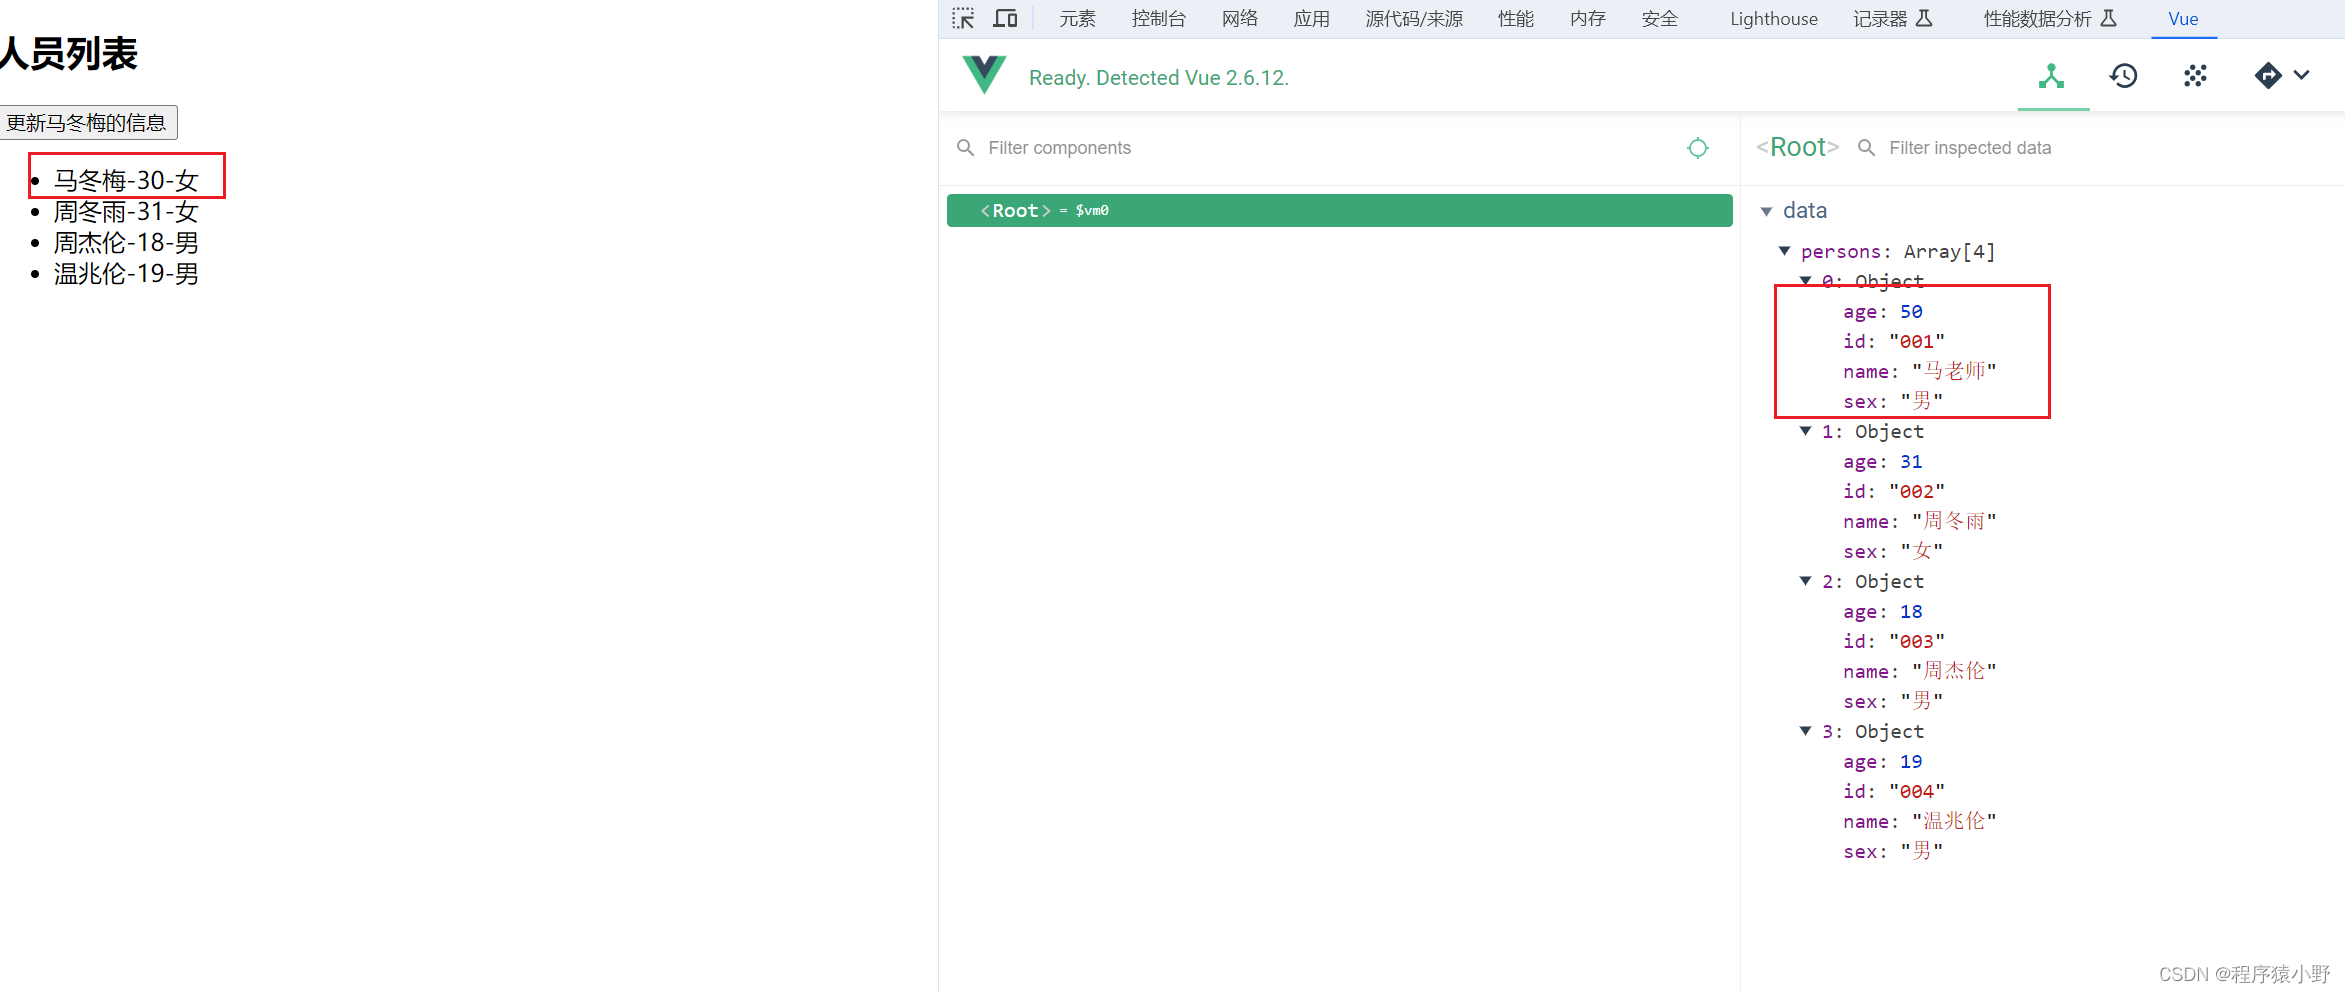
Task: Collapse the object at index 3
Action: point(1805,731)
